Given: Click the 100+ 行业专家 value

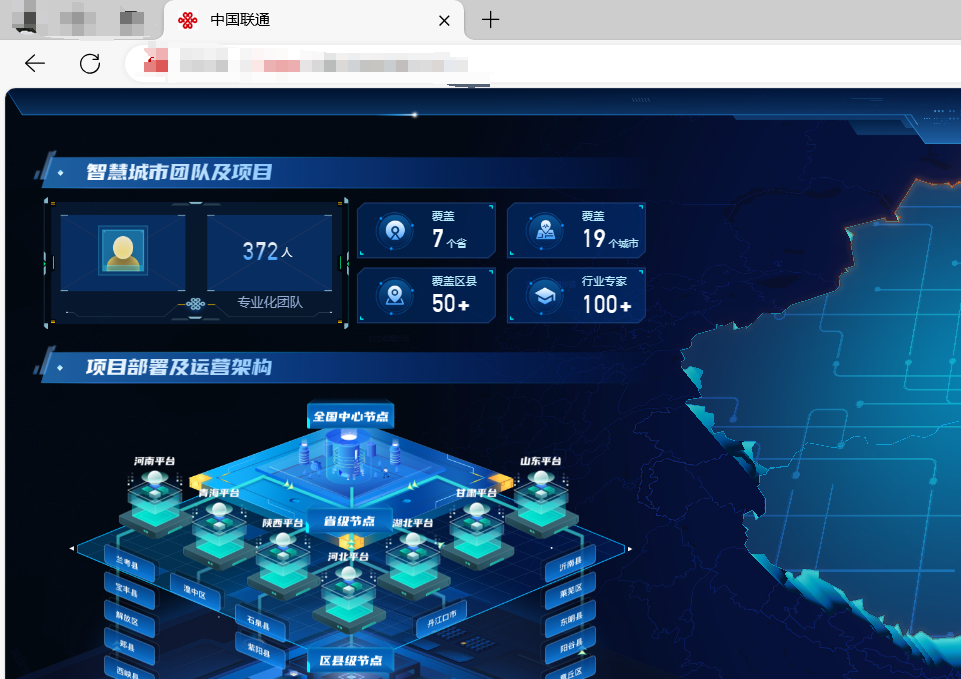Looking at the screenshot, I should (606, 304).
